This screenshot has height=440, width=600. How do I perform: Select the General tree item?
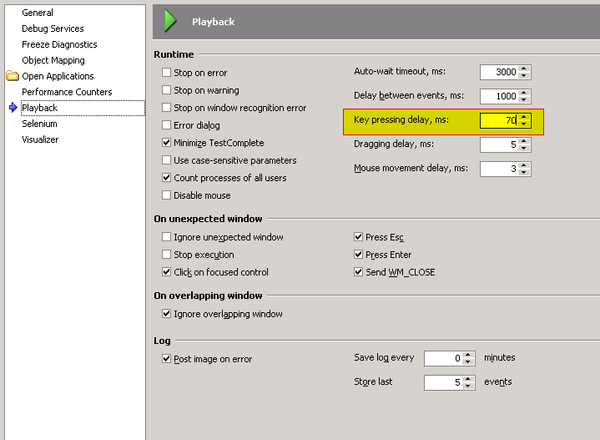pos(38,13)
